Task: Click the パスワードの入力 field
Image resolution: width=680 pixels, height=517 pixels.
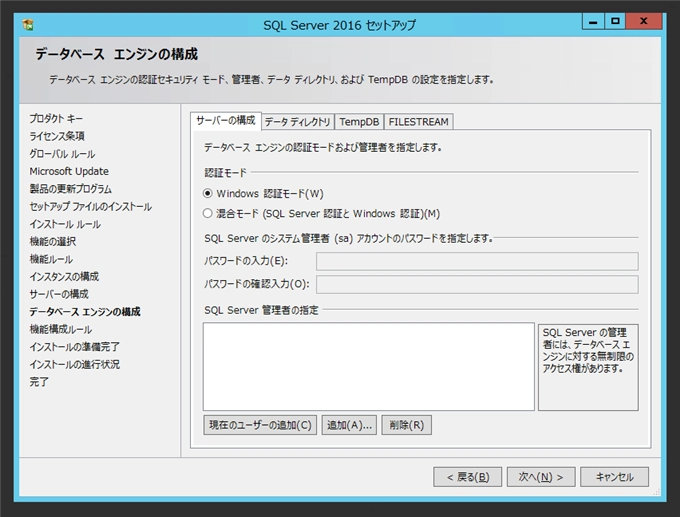Action: [477, 261]
